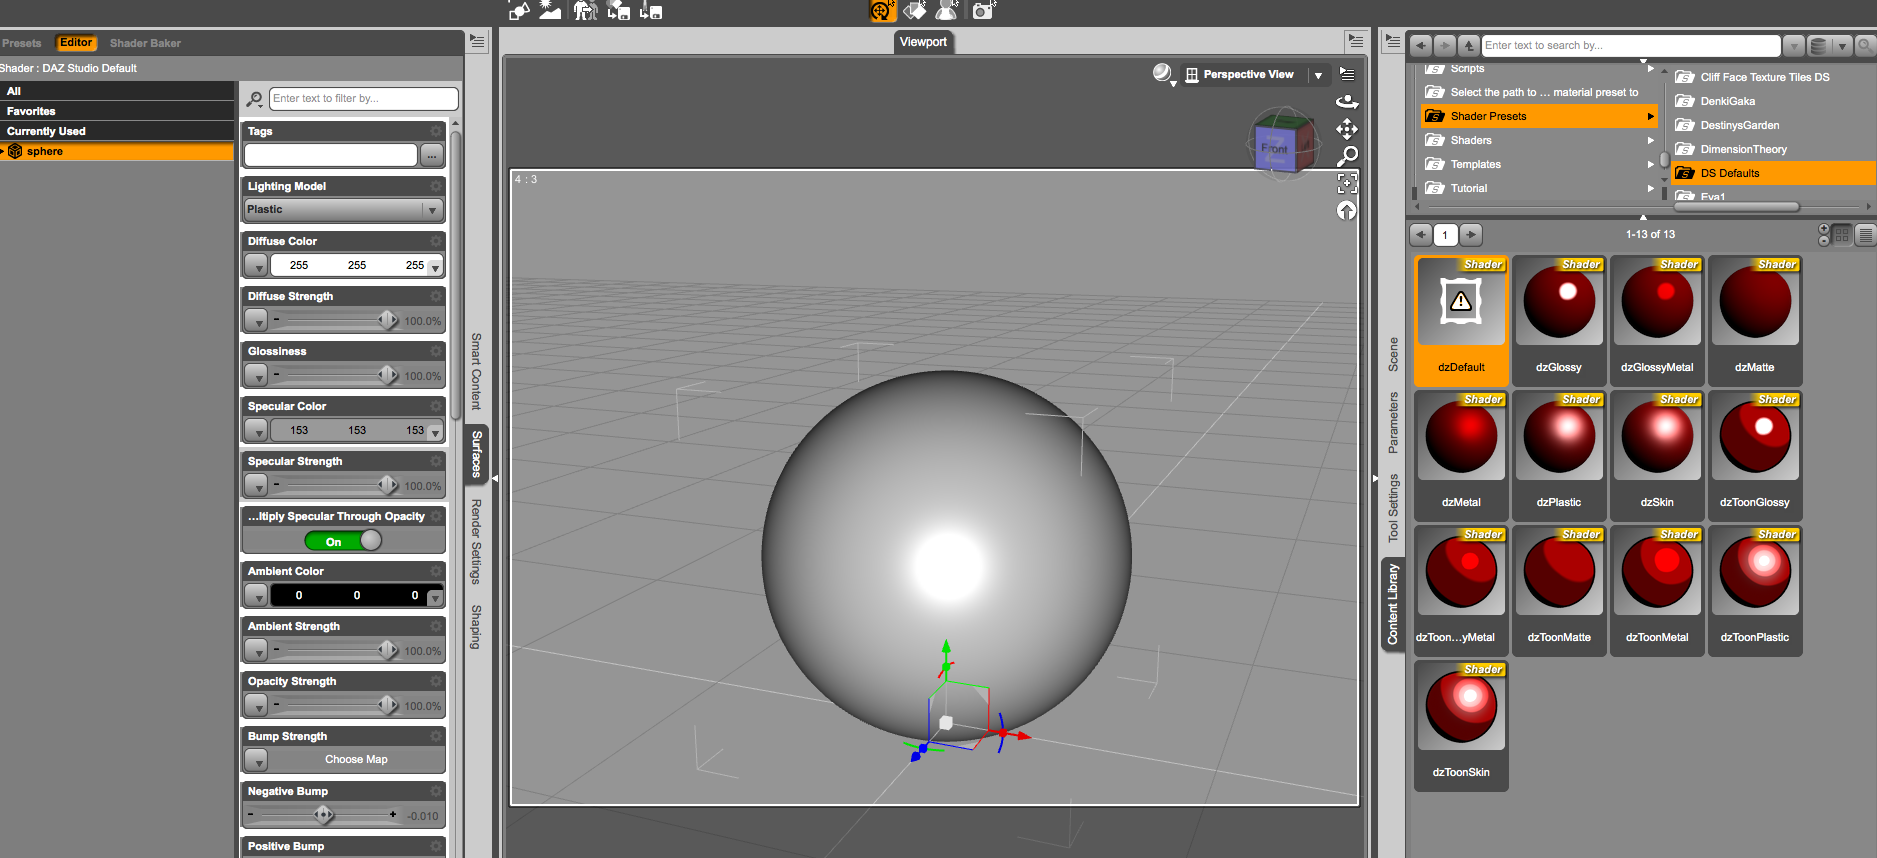Open the Content Library pane options menu icon
Viewport: 1877px width, 858px height.
1392,42
